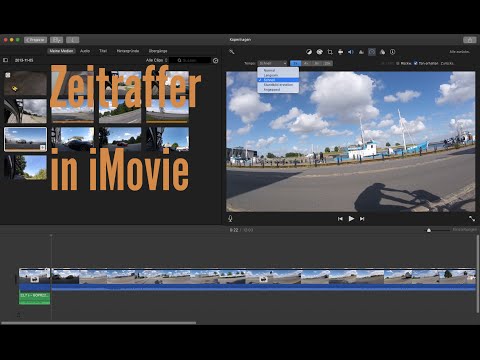Toggle the media library sidebar
480x360 pixels.
5,60
